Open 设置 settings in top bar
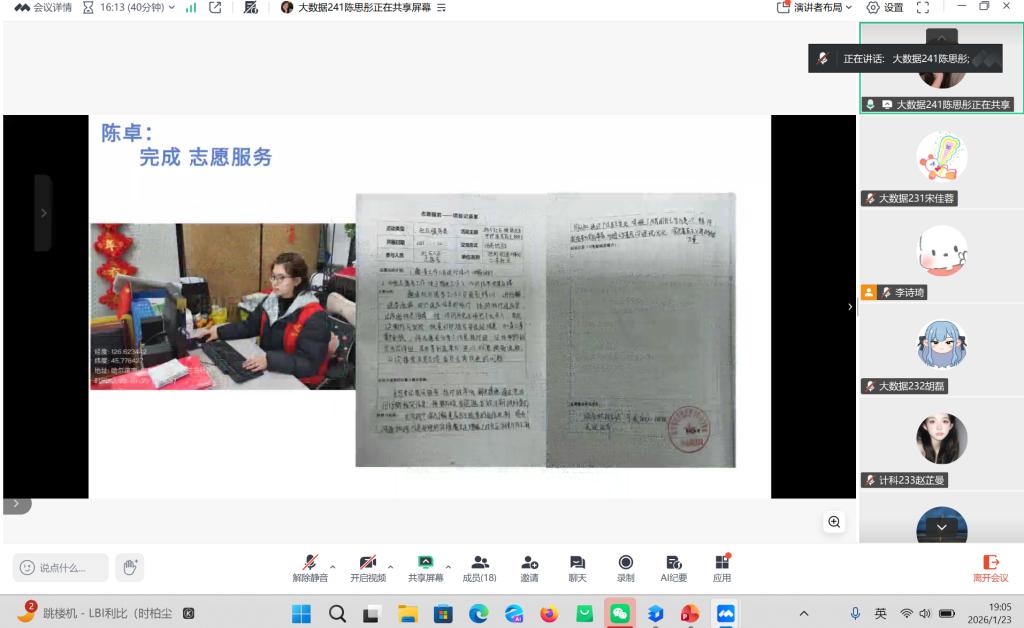The width and height of the screenshot is (1024, 628). pyautogui.click(x=884, y=7)
